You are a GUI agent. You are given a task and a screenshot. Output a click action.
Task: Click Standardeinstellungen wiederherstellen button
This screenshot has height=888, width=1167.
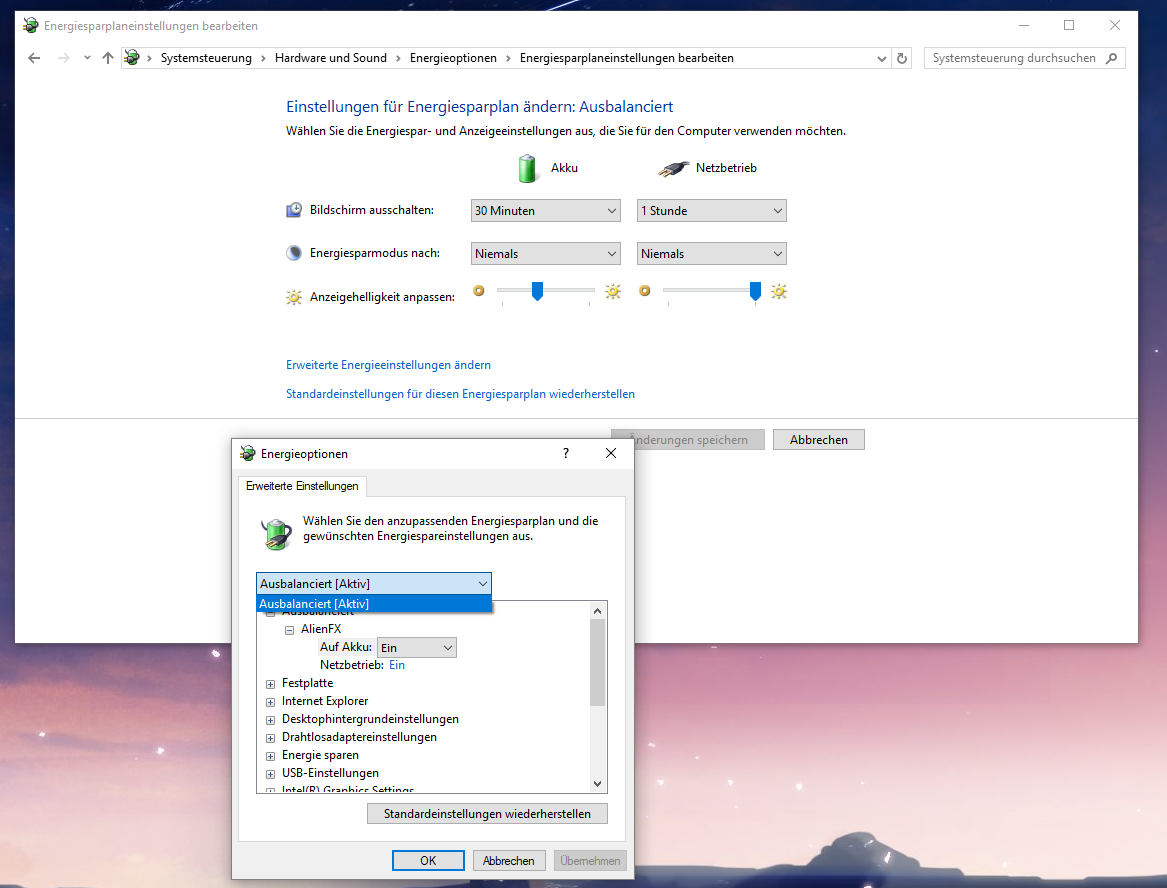coord(487,814)
